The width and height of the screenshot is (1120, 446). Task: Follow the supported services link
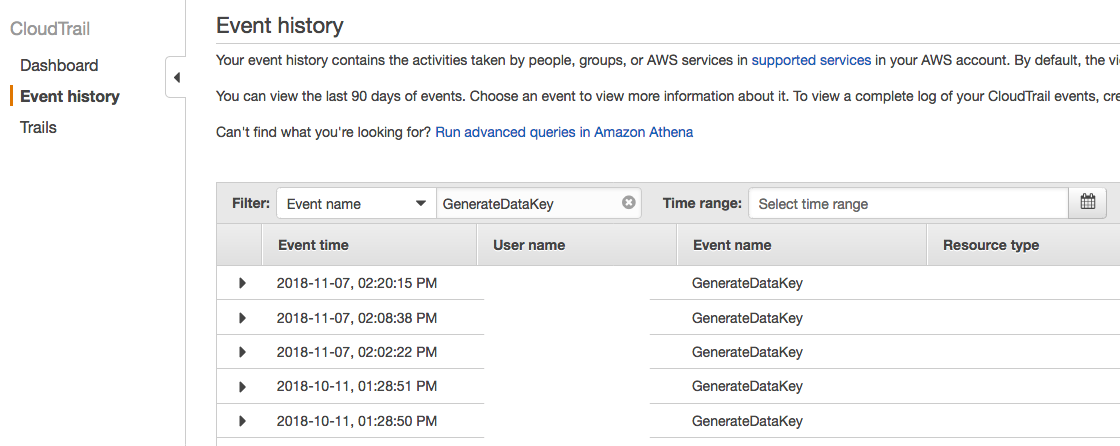pyautogui.click(x=811, y=60)
